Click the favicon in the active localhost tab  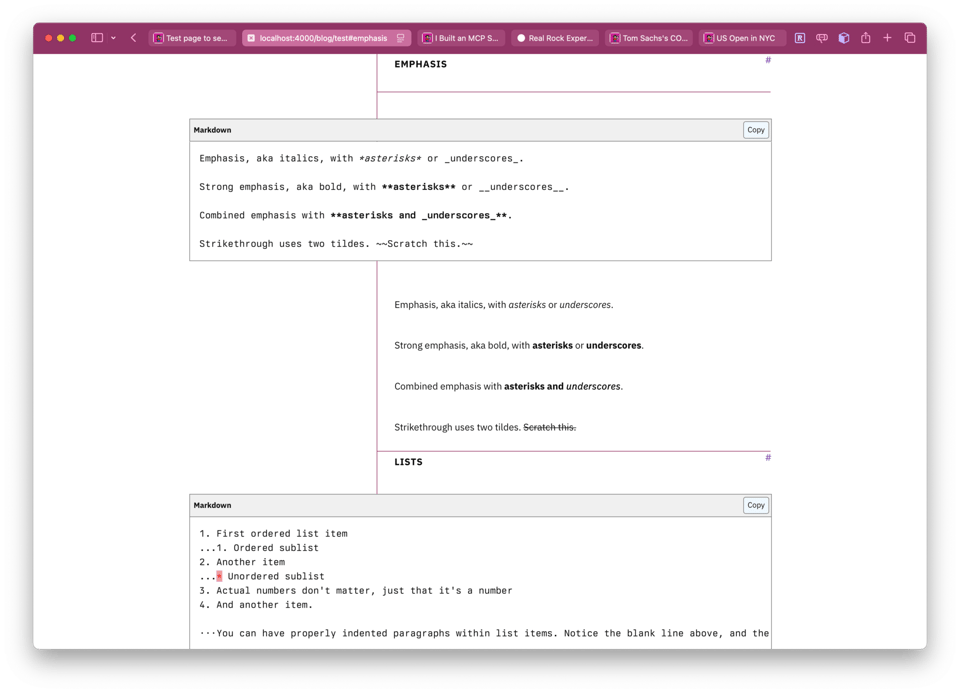click(x=252, y=37)
